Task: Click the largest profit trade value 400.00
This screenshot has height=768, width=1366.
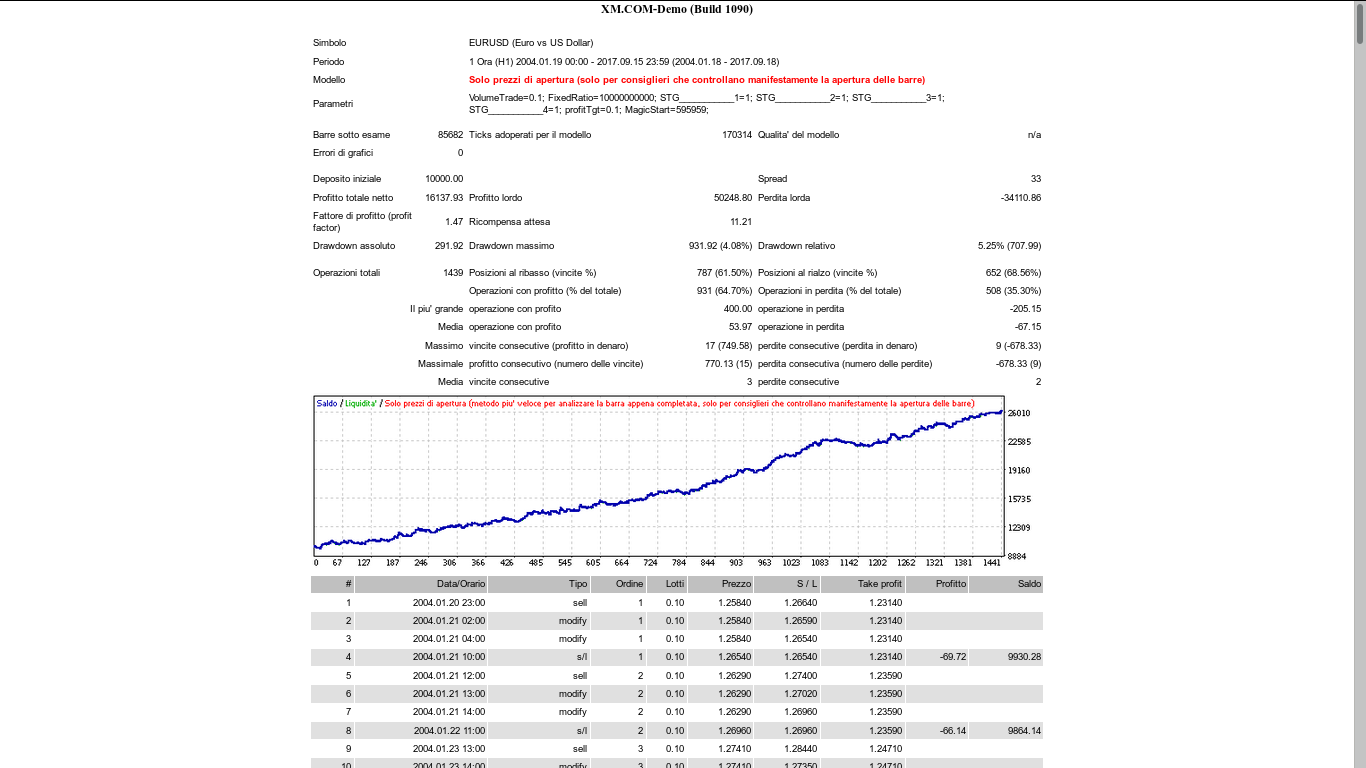Action: tap(738, 309)
